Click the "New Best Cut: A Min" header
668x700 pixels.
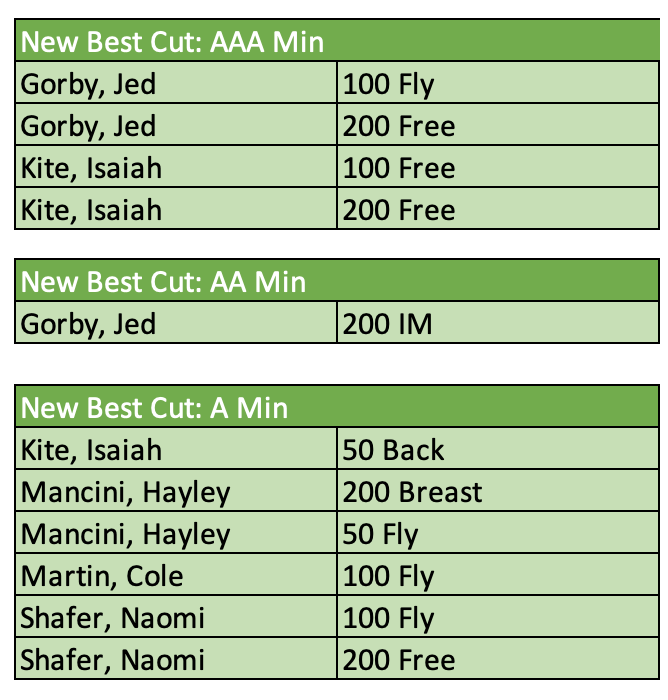click(x=155, y=407)
